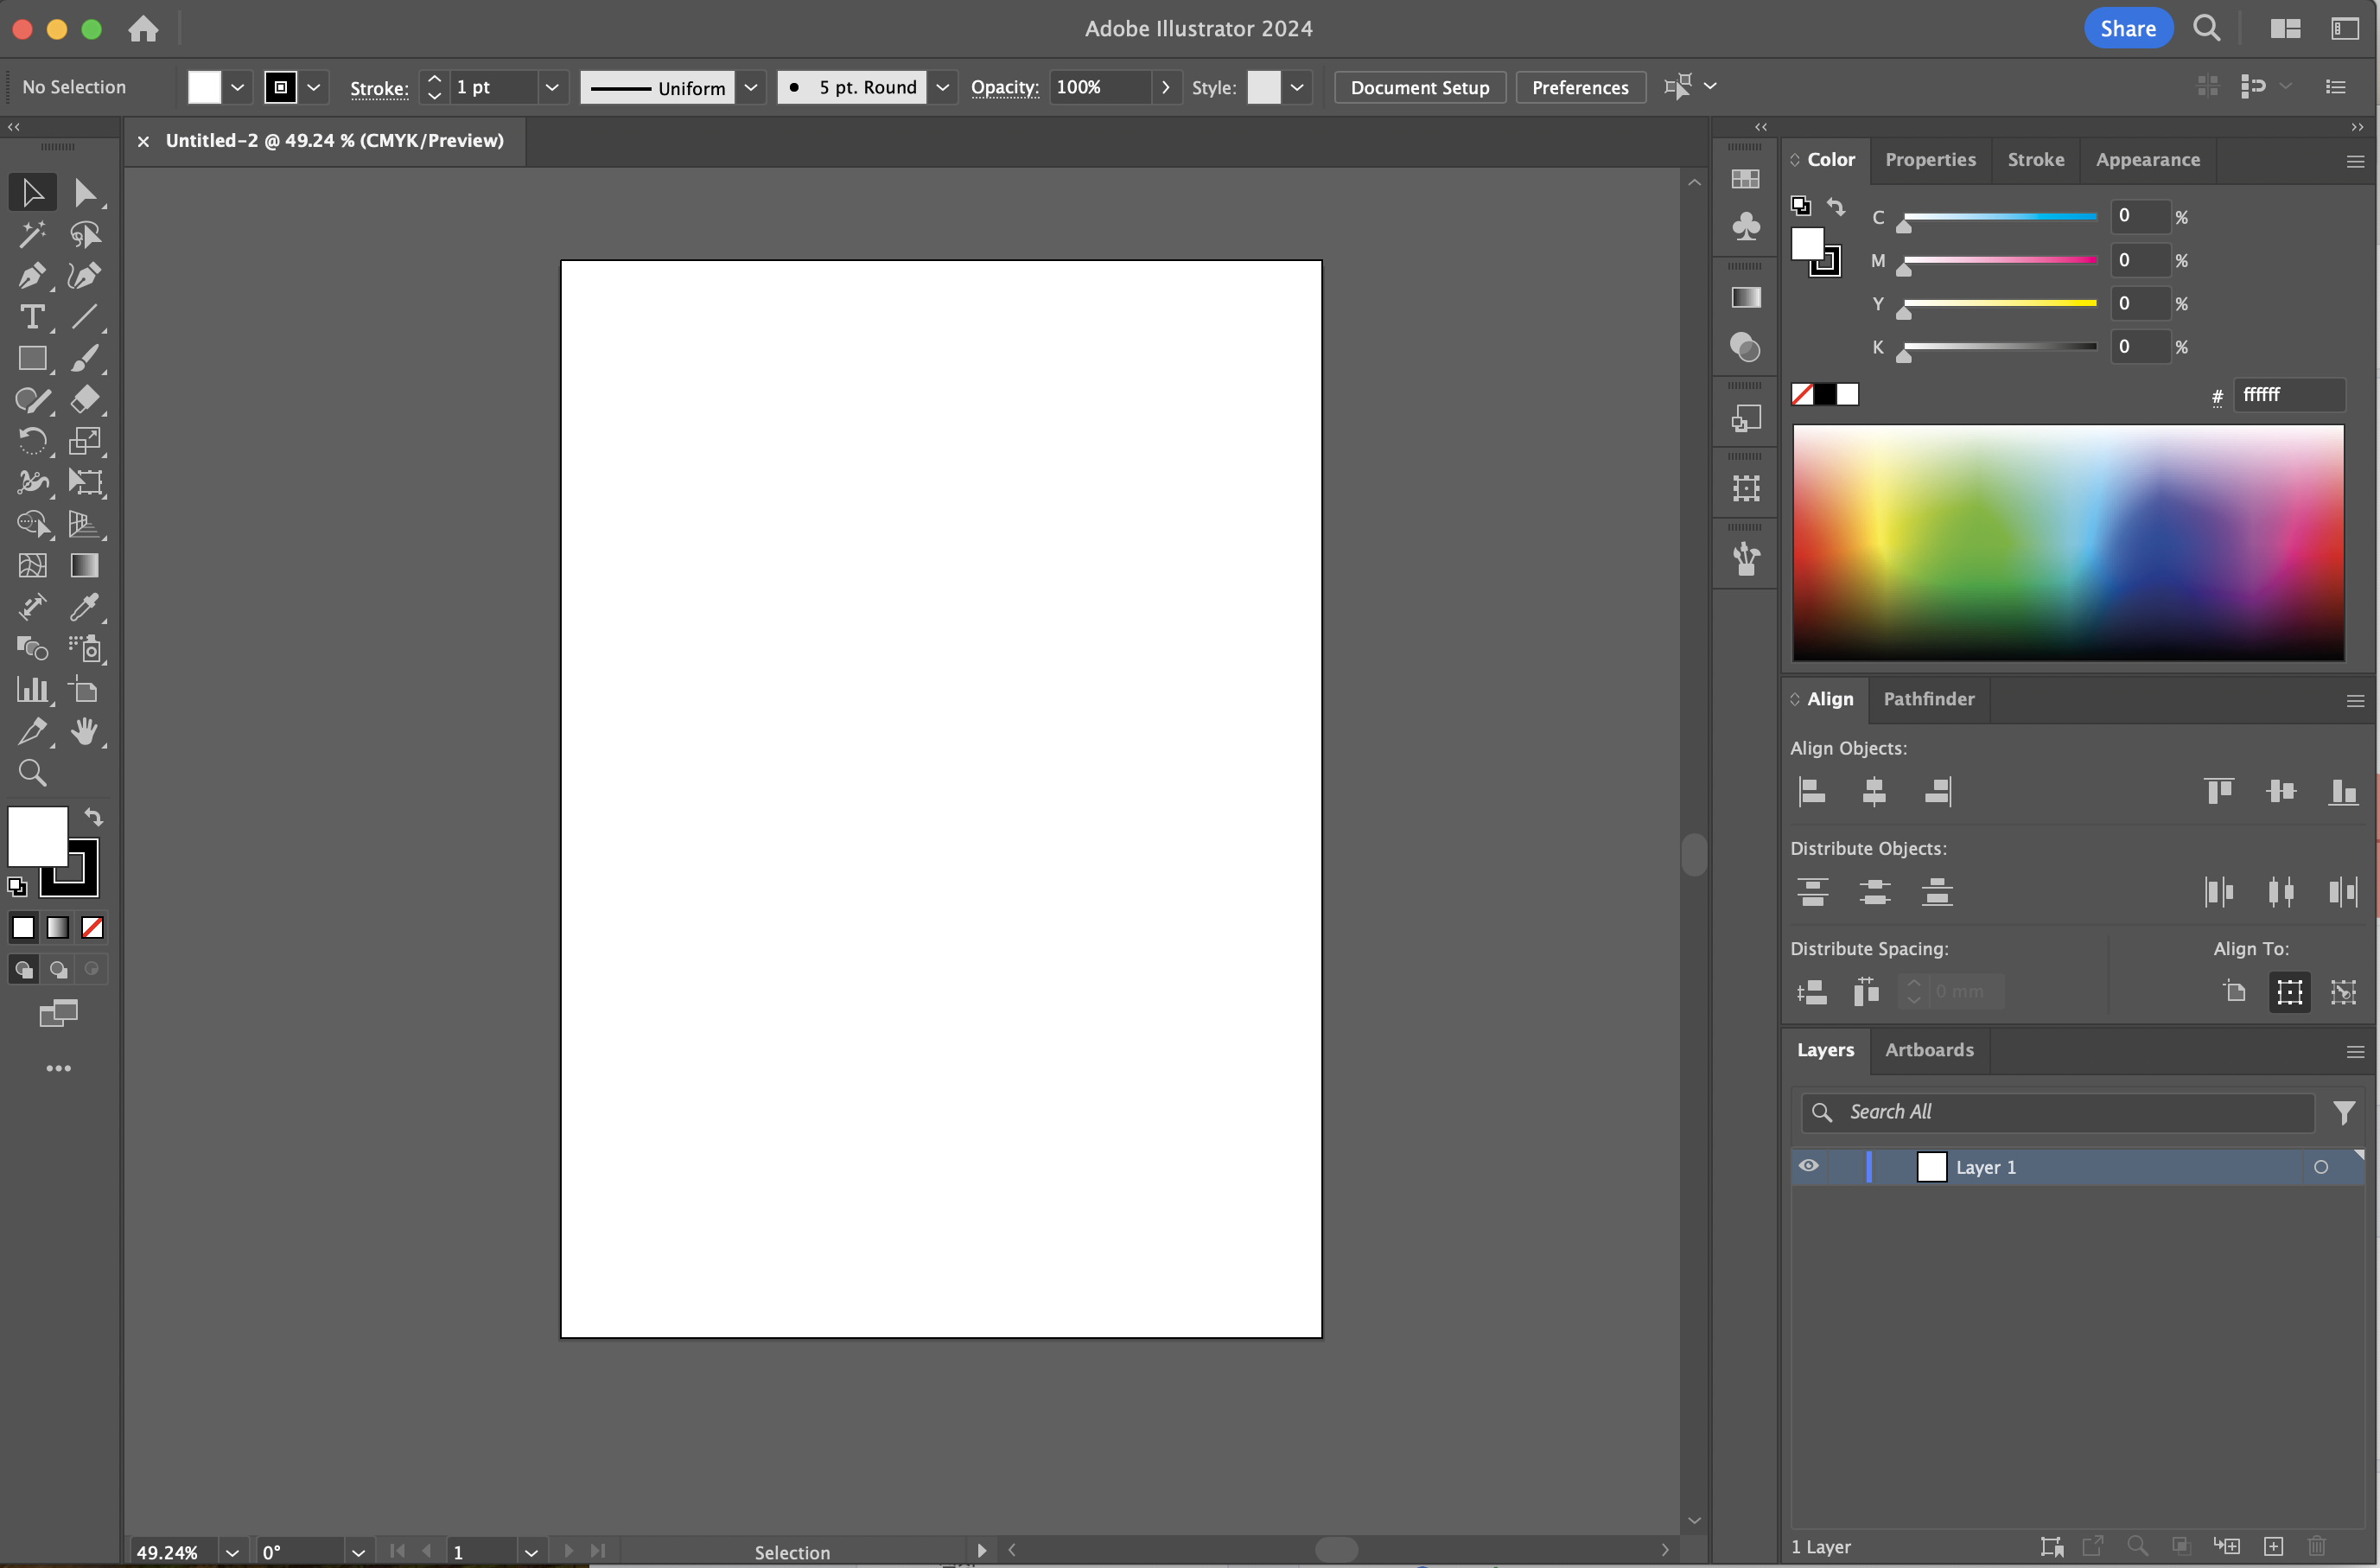
Task: Open the Artboards tab
Action: click(1928, 1050)
